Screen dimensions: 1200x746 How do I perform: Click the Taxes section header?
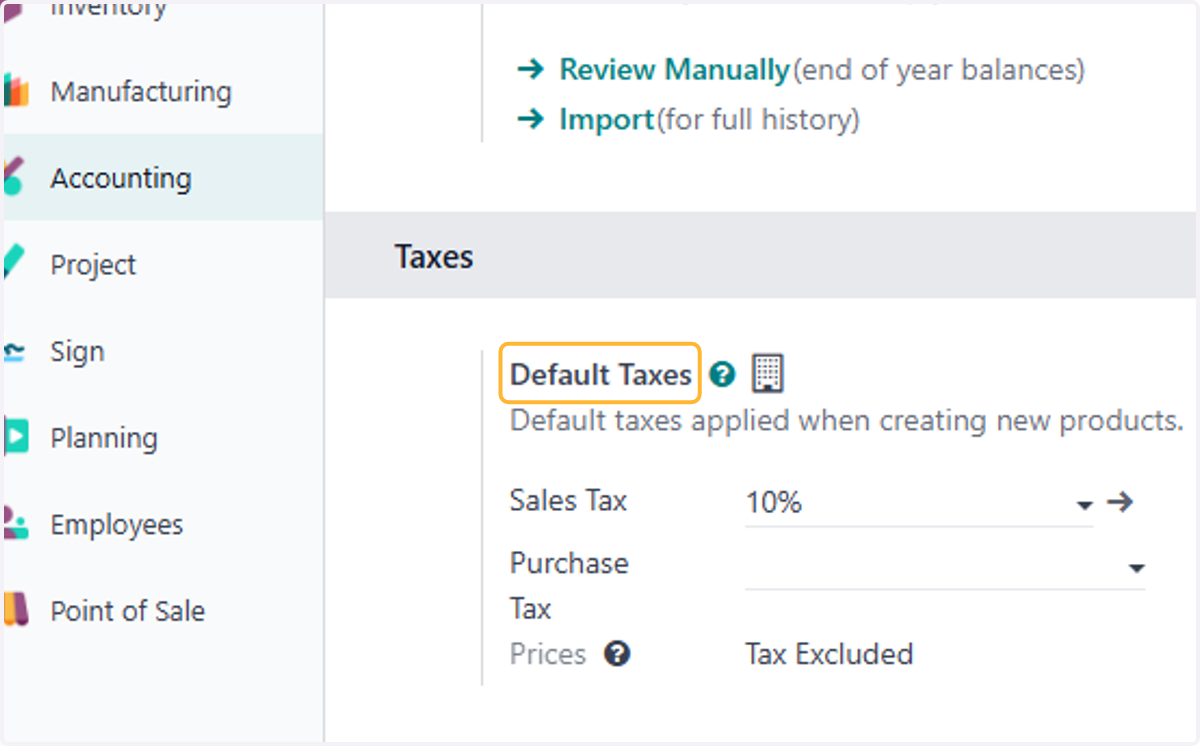pyautogui.click(x=434, y=257)
